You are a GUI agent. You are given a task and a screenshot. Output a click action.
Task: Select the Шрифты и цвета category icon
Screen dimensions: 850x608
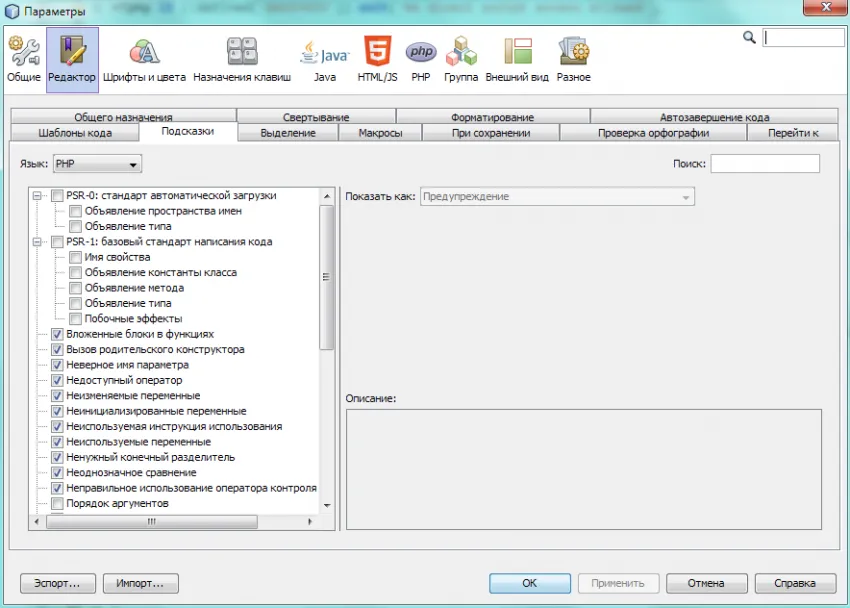[x=144, y=59]
